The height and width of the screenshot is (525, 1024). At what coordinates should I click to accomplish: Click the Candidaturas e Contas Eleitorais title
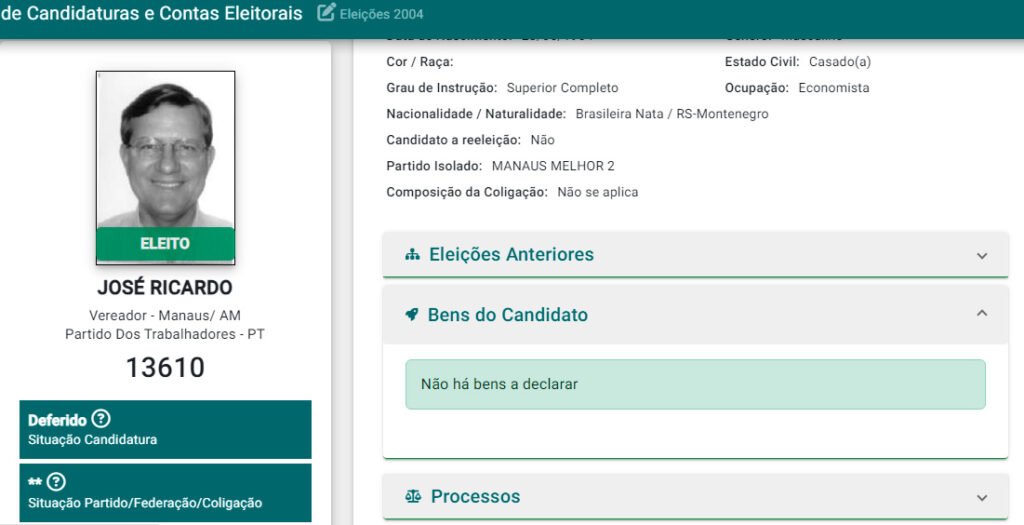pos(152,13)
